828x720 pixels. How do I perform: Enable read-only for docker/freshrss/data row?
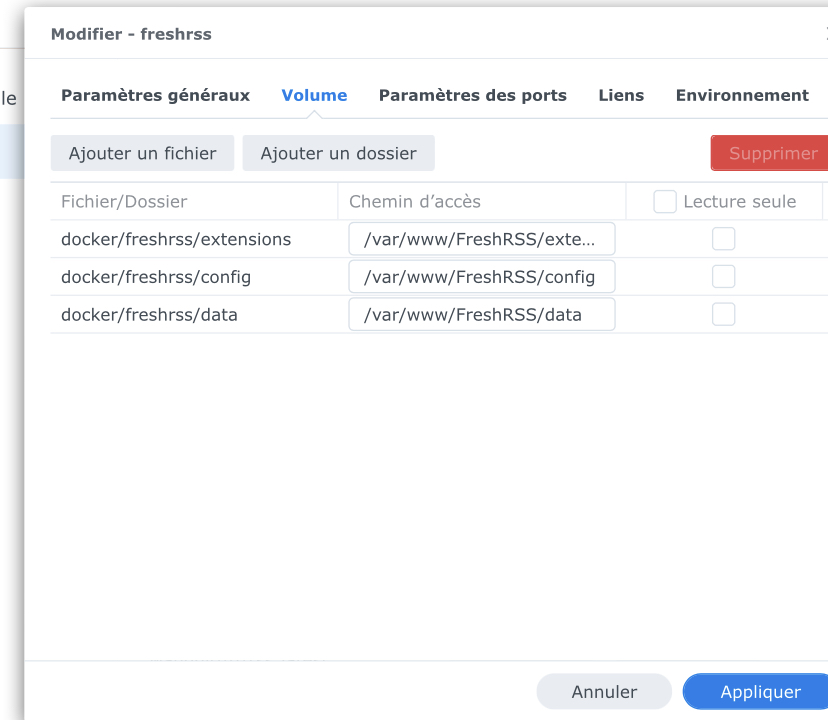pyautogui.click(x=723, y=314)
